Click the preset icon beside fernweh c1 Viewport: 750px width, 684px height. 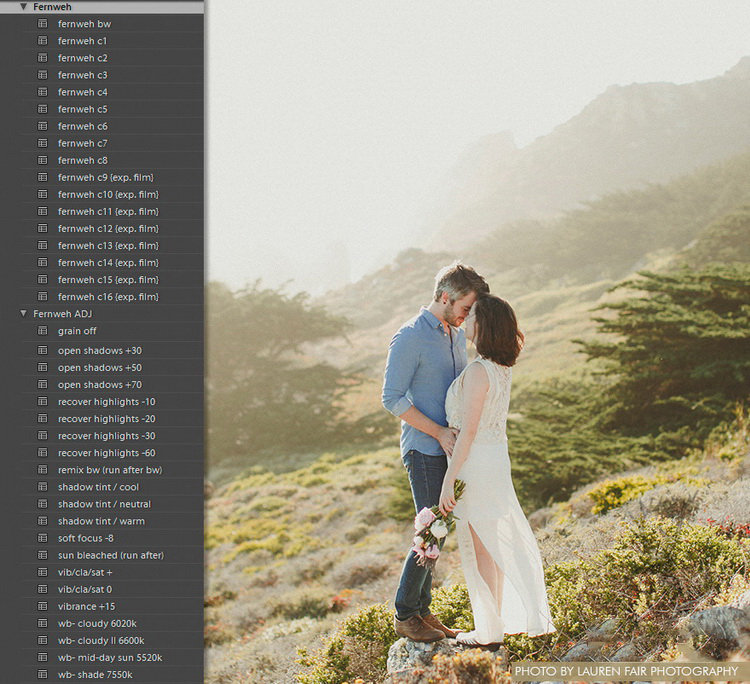pyautogui.click(x=43, y=41)
